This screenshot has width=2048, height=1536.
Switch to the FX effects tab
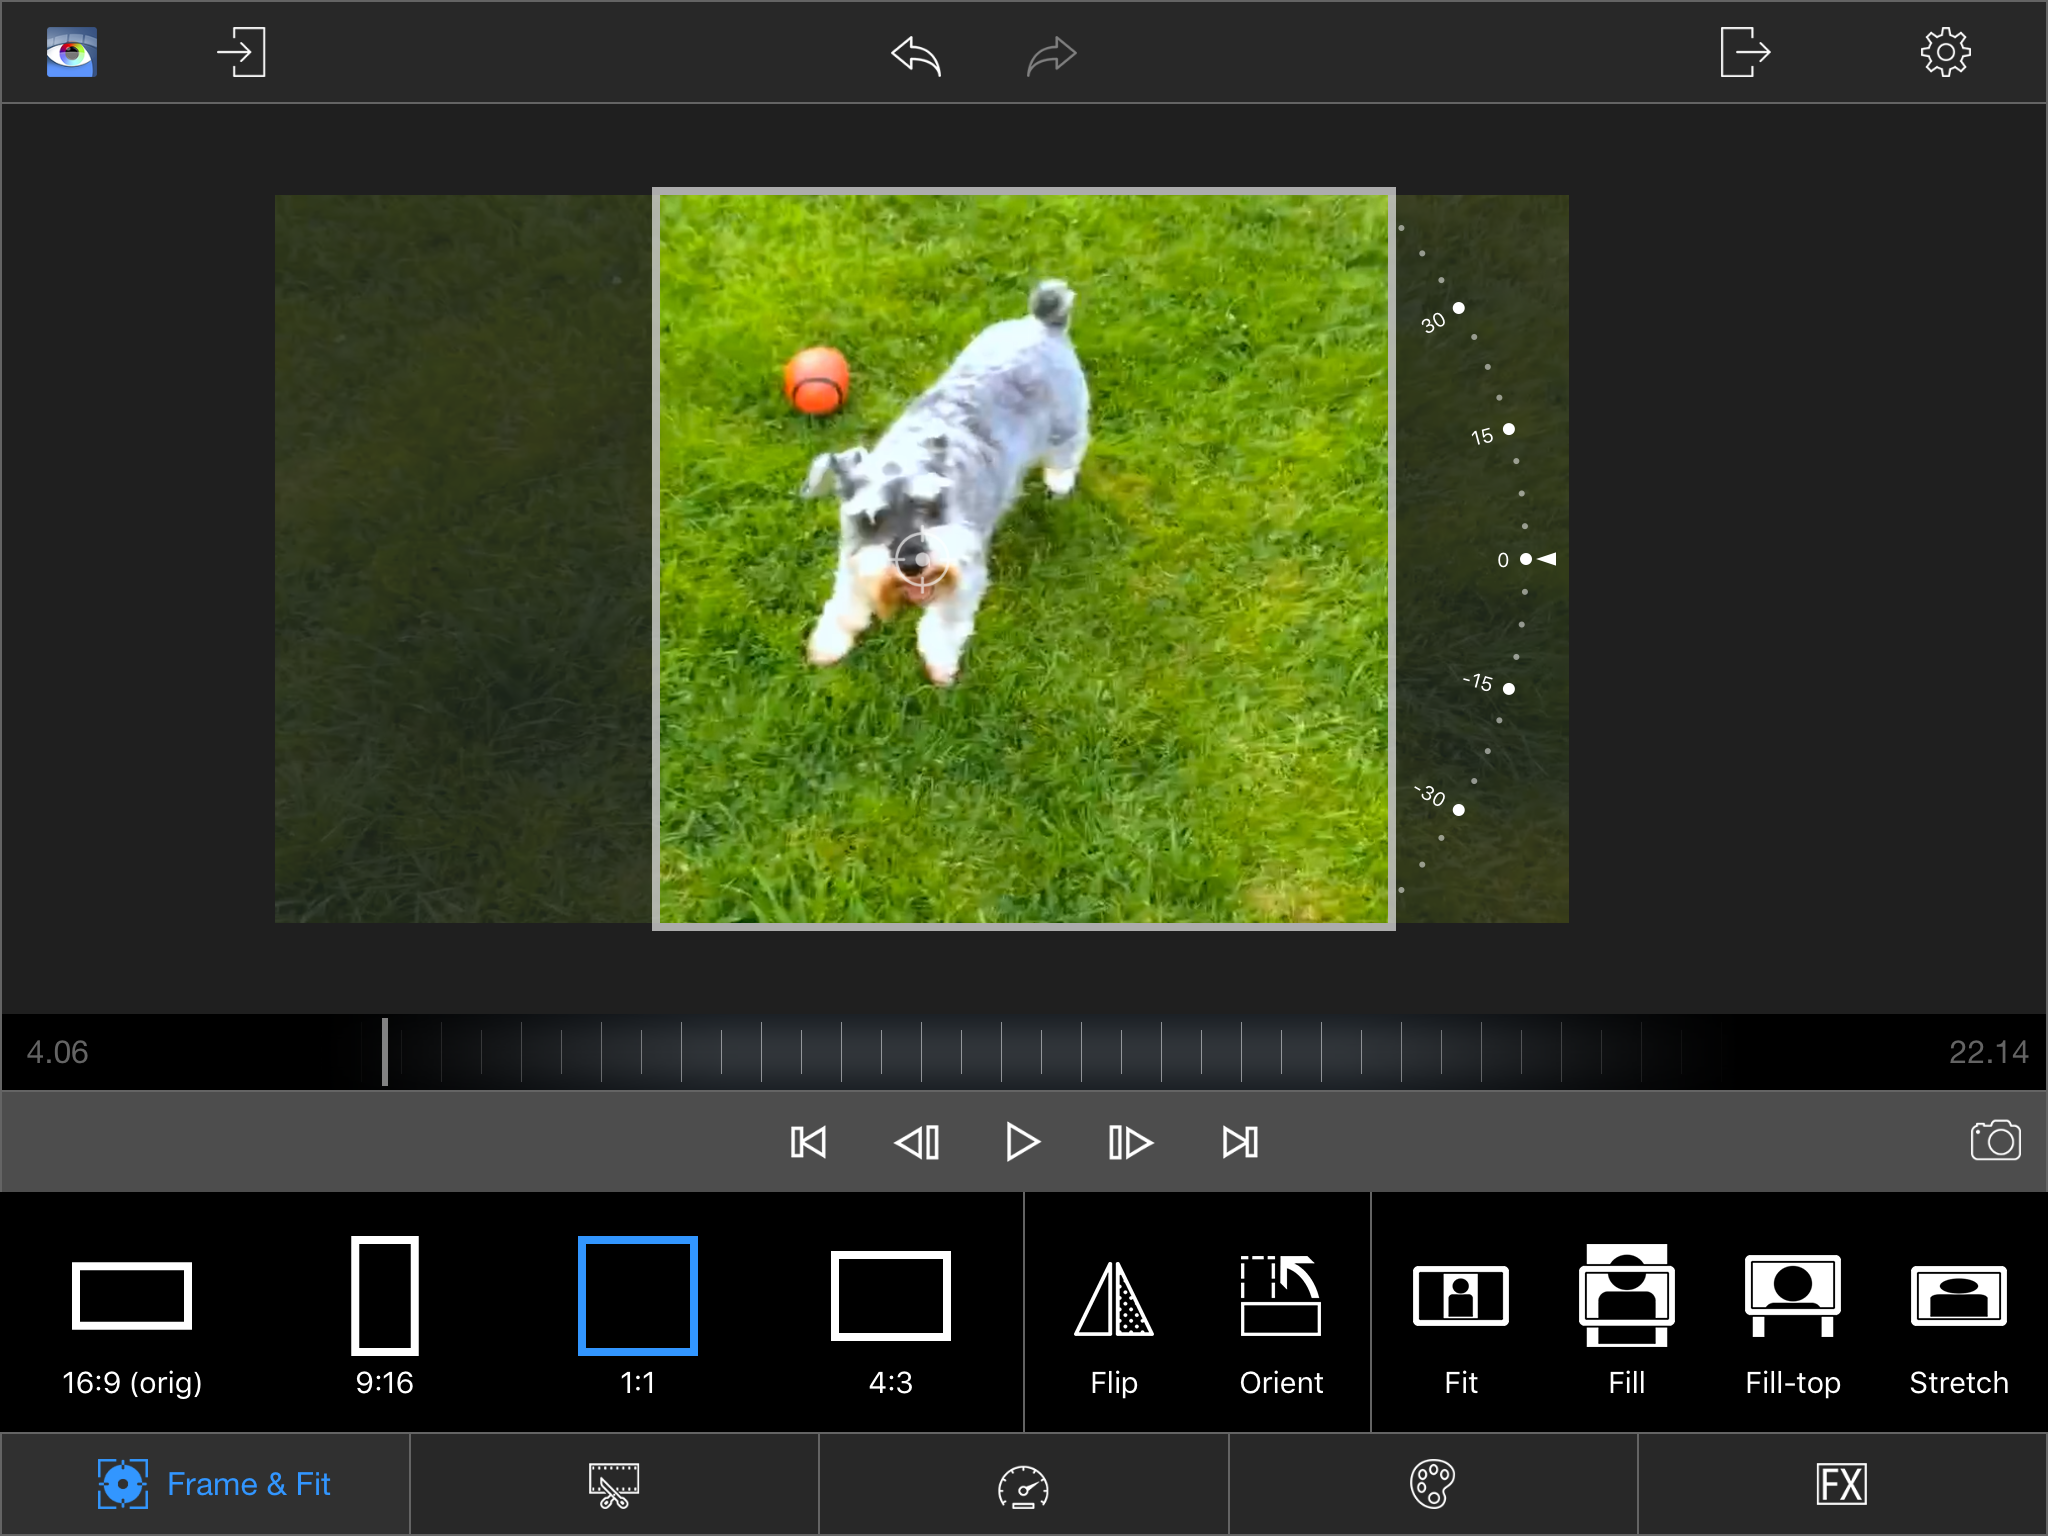click(x=1842, y=1484)
